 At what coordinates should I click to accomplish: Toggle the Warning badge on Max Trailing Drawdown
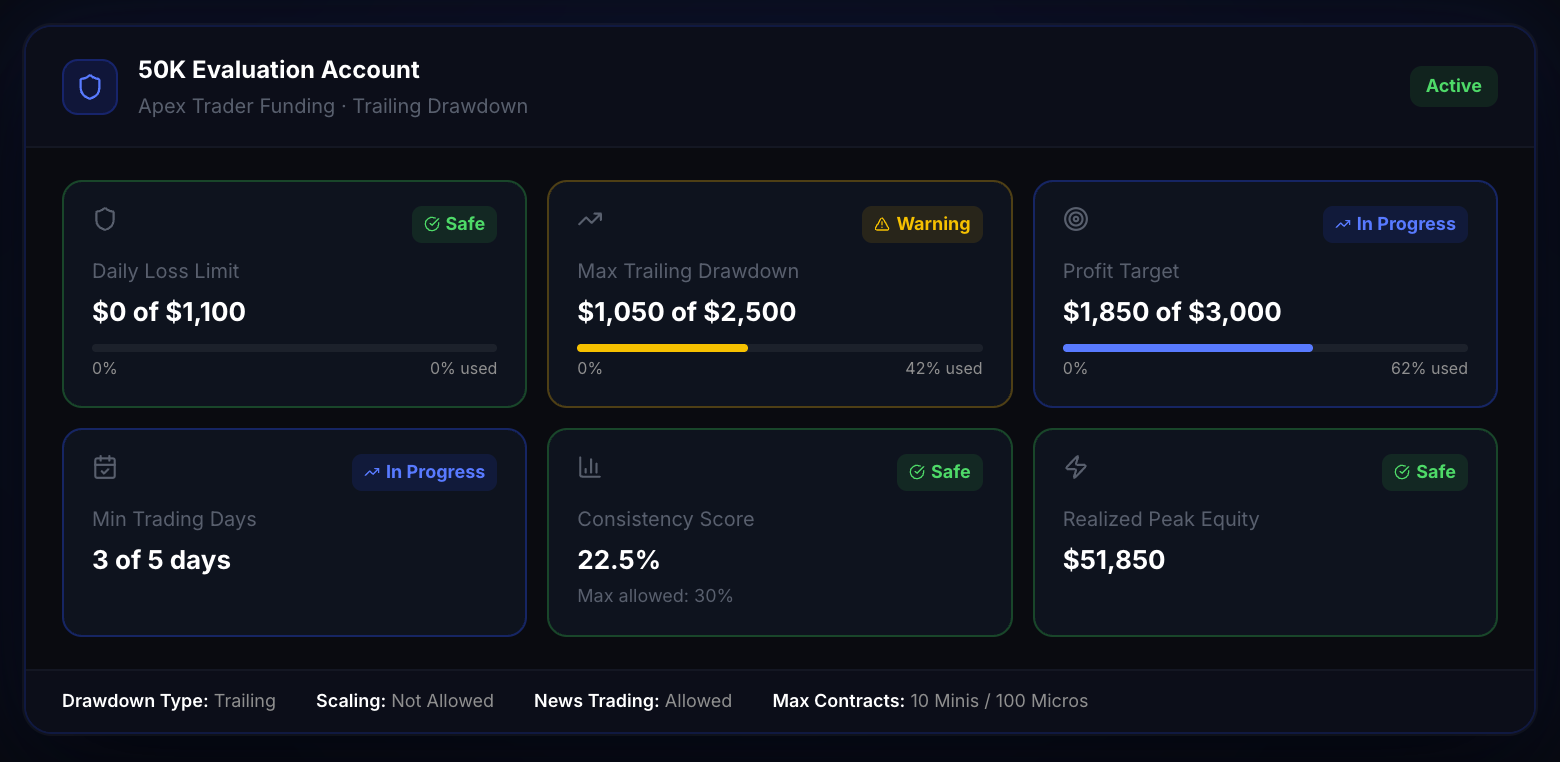(x=922, y=224)
